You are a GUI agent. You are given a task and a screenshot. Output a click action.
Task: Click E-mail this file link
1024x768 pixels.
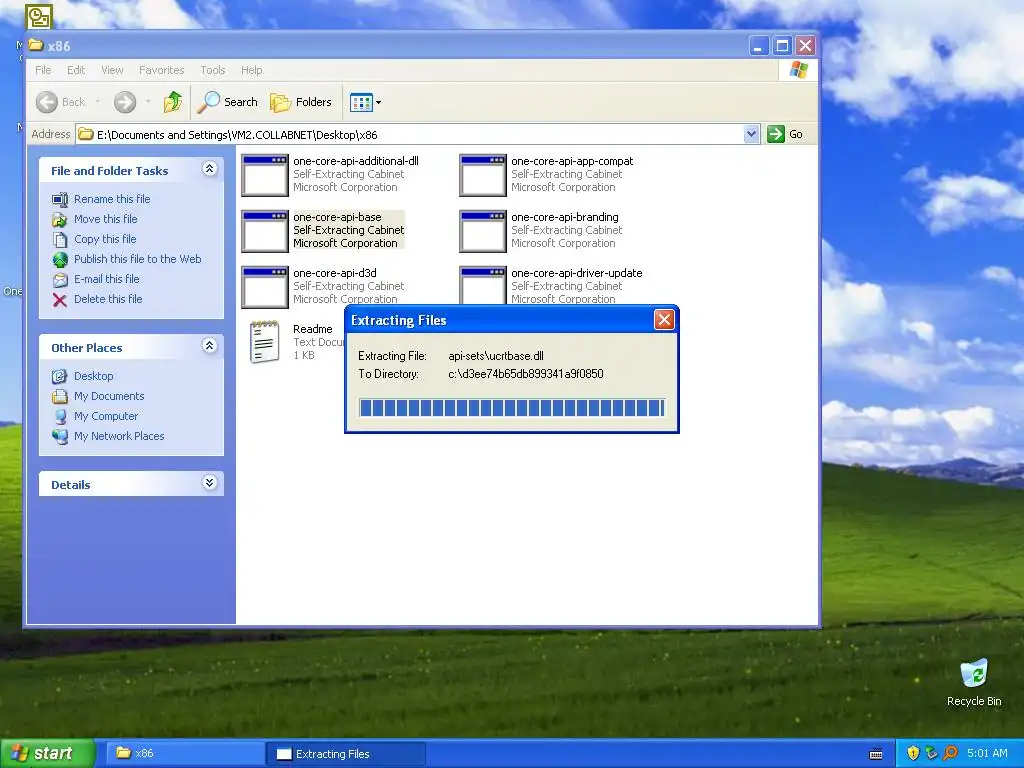pyautogui.click(x=106, y=279)
